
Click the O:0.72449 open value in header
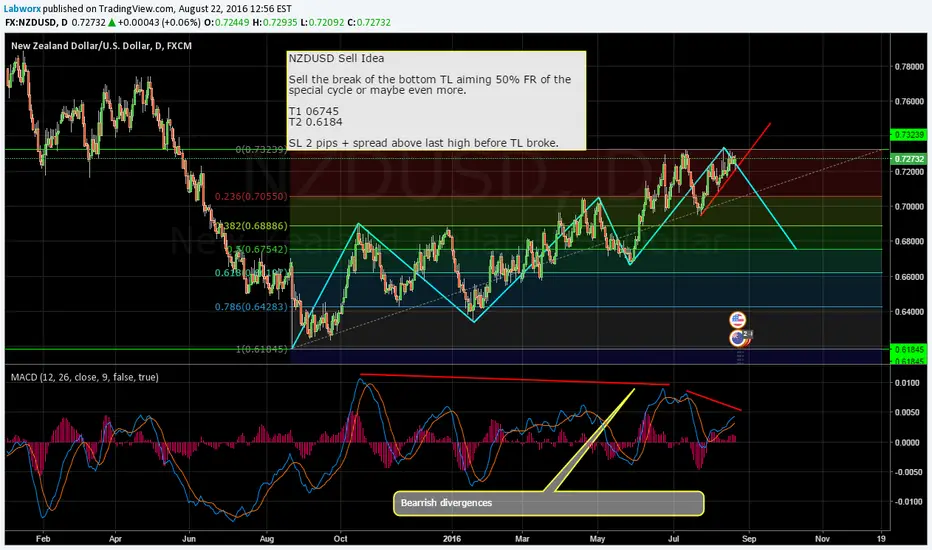(x=226, y=23)
